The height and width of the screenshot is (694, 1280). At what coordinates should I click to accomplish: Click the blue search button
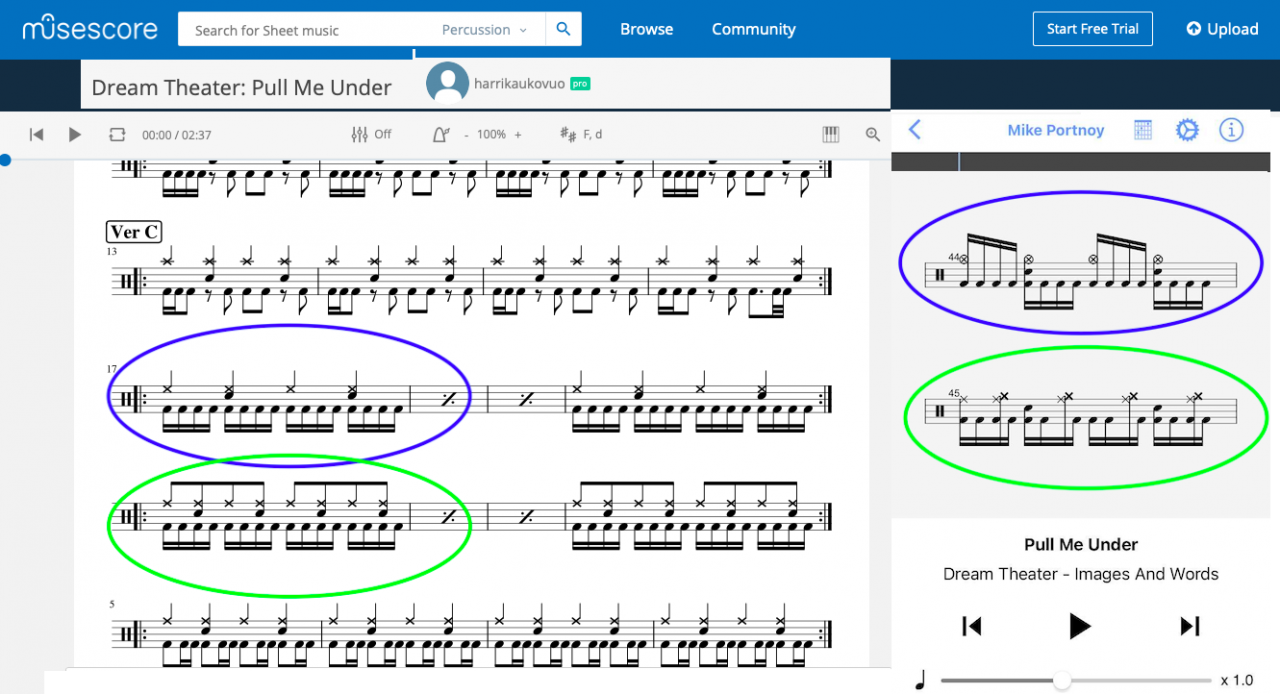click(x=563, y=29)
